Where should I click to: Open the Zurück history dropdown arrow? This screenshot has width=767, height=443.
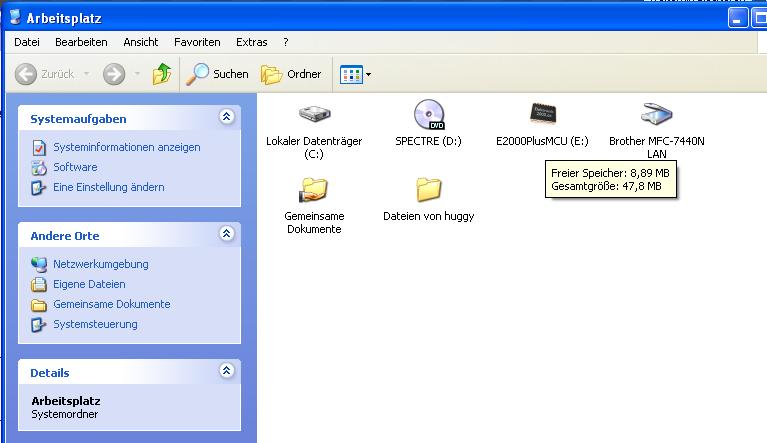[86, 74]
